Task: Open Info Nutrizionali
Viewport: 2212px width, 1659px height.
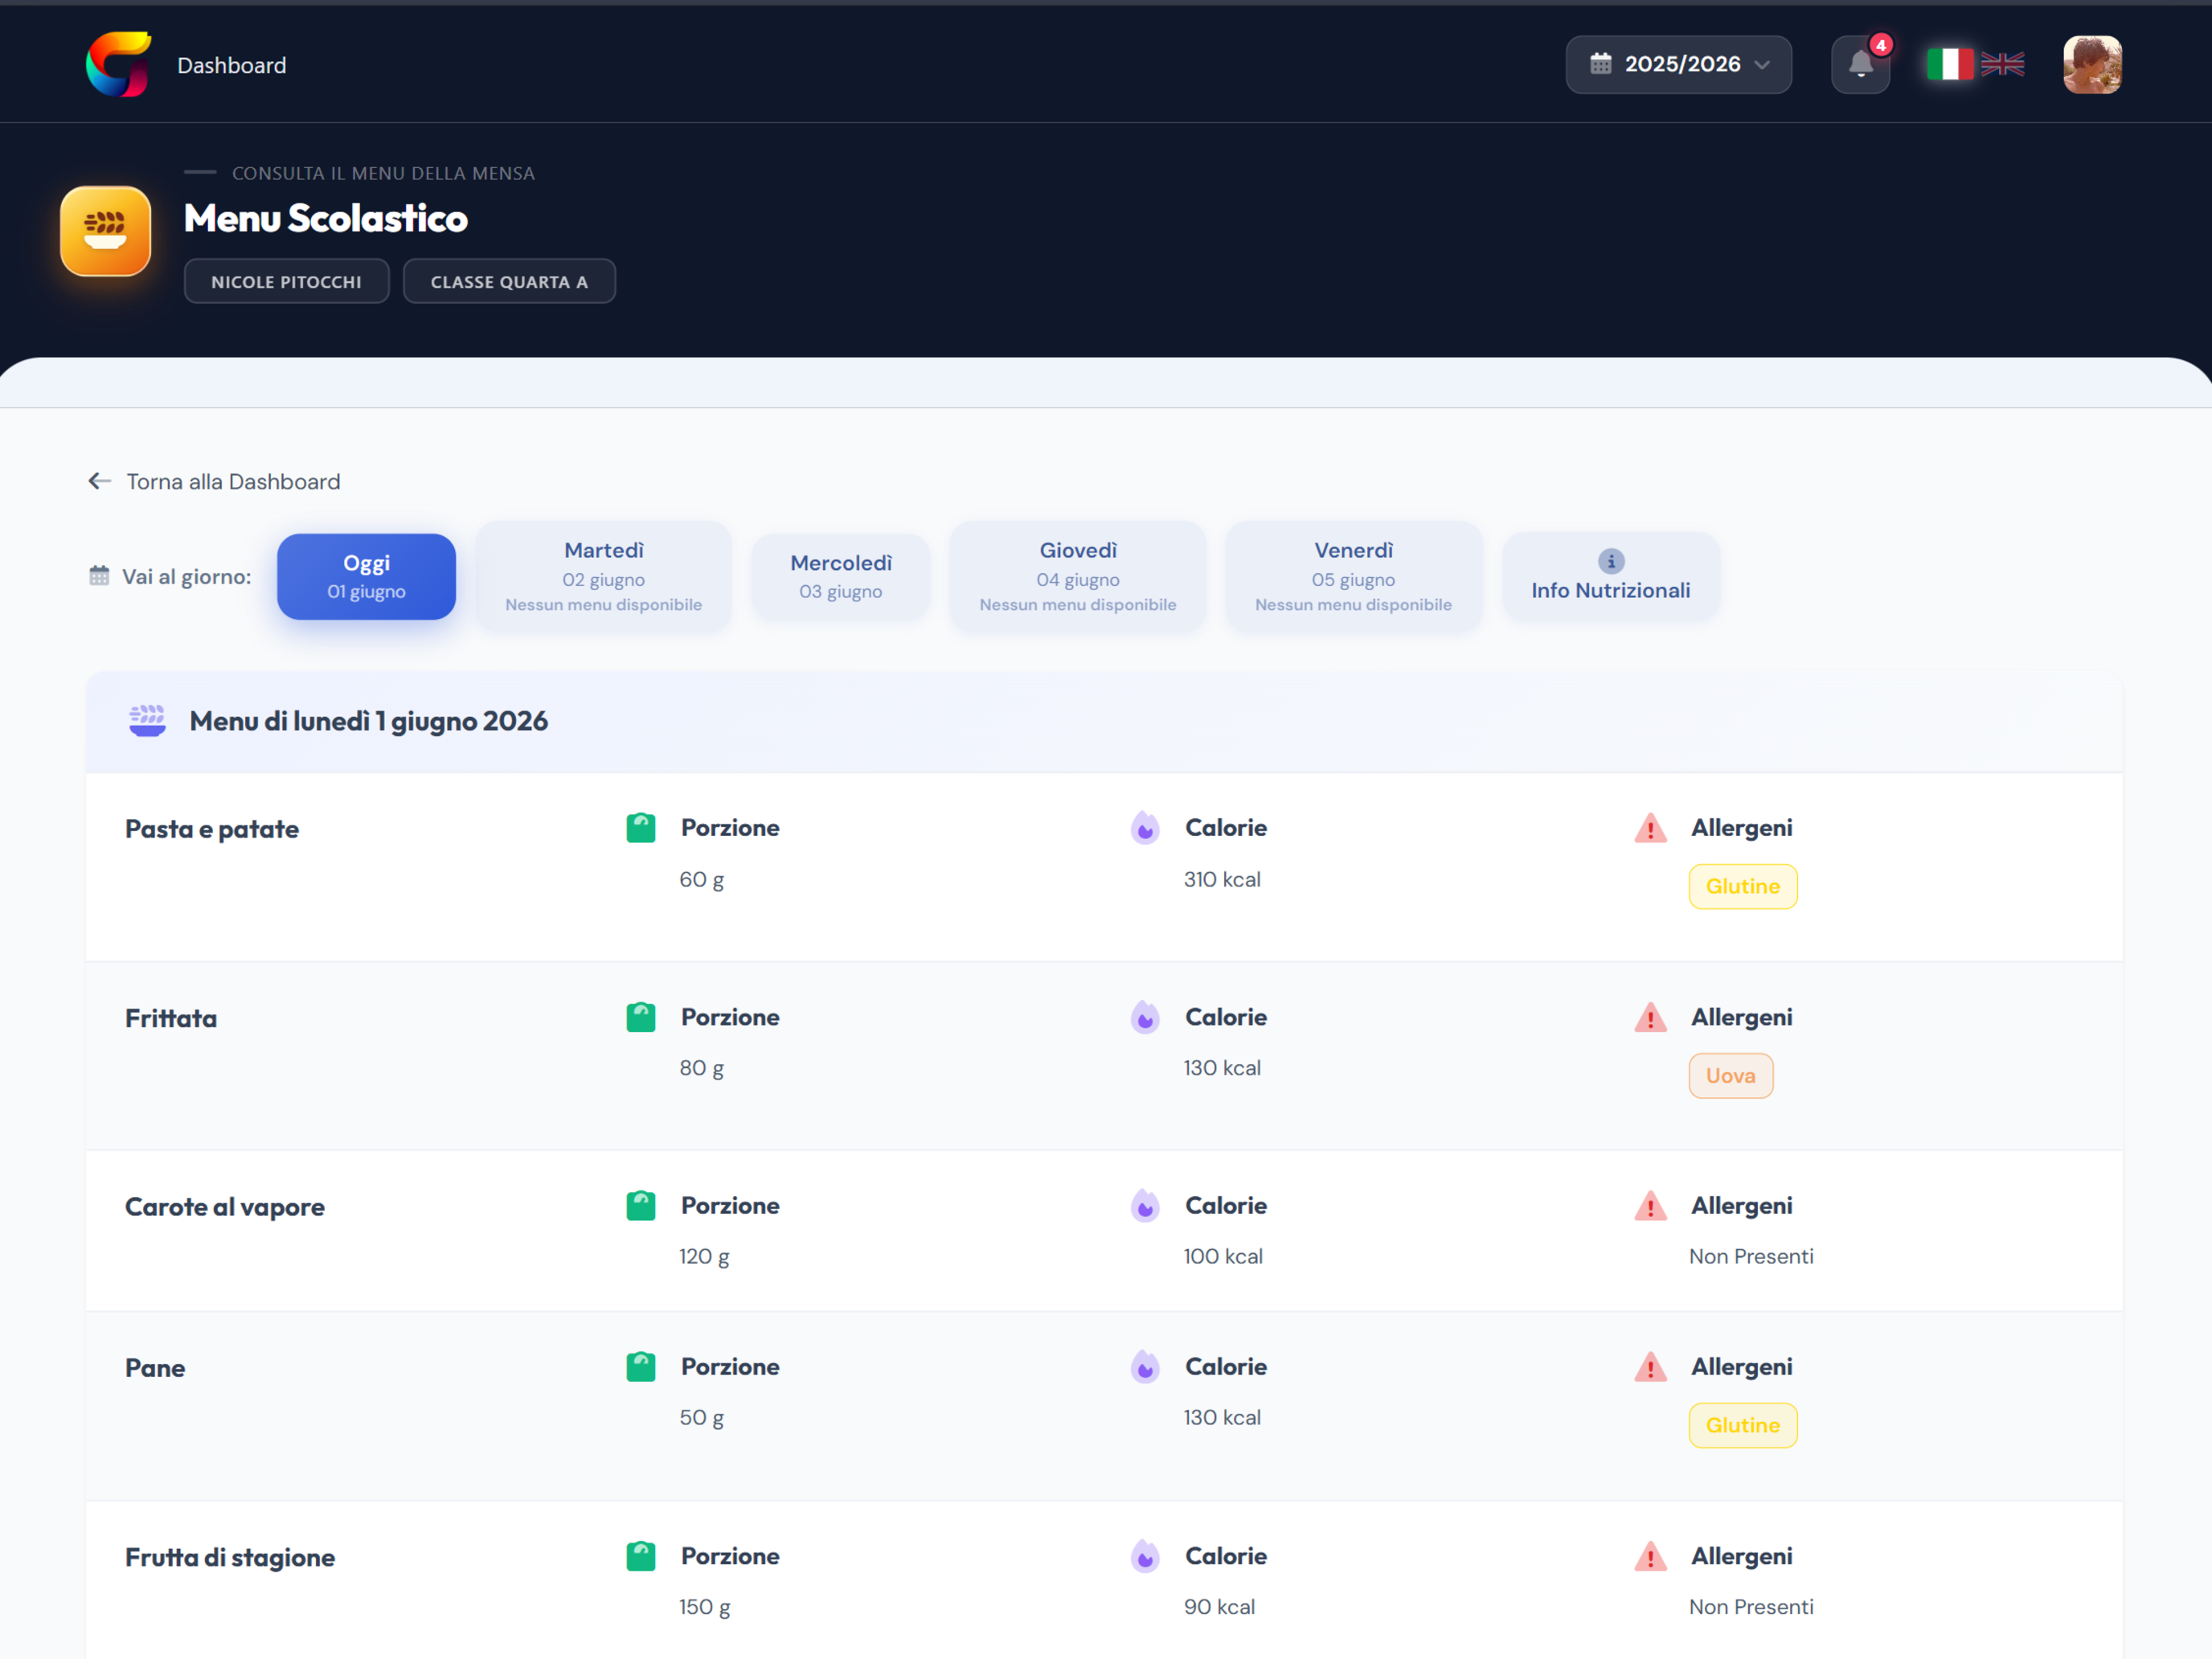Action: coord(1610,576)
